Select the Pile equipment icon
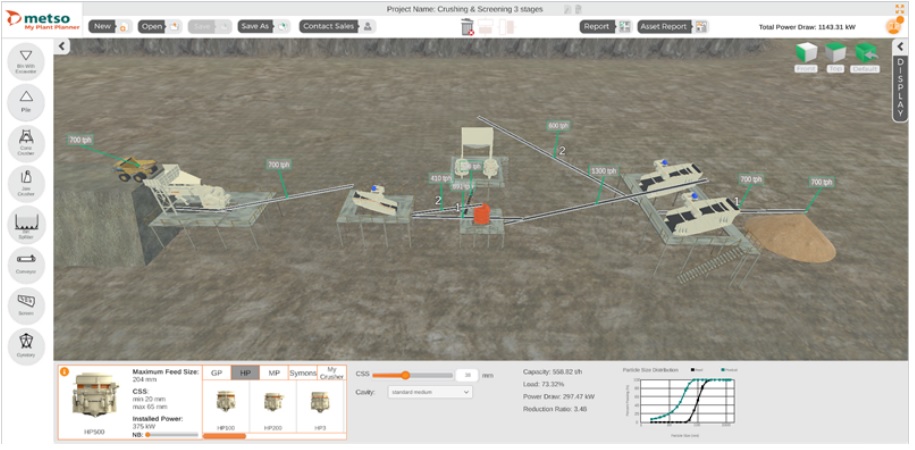Screen dimensions: 915x450 26,102
